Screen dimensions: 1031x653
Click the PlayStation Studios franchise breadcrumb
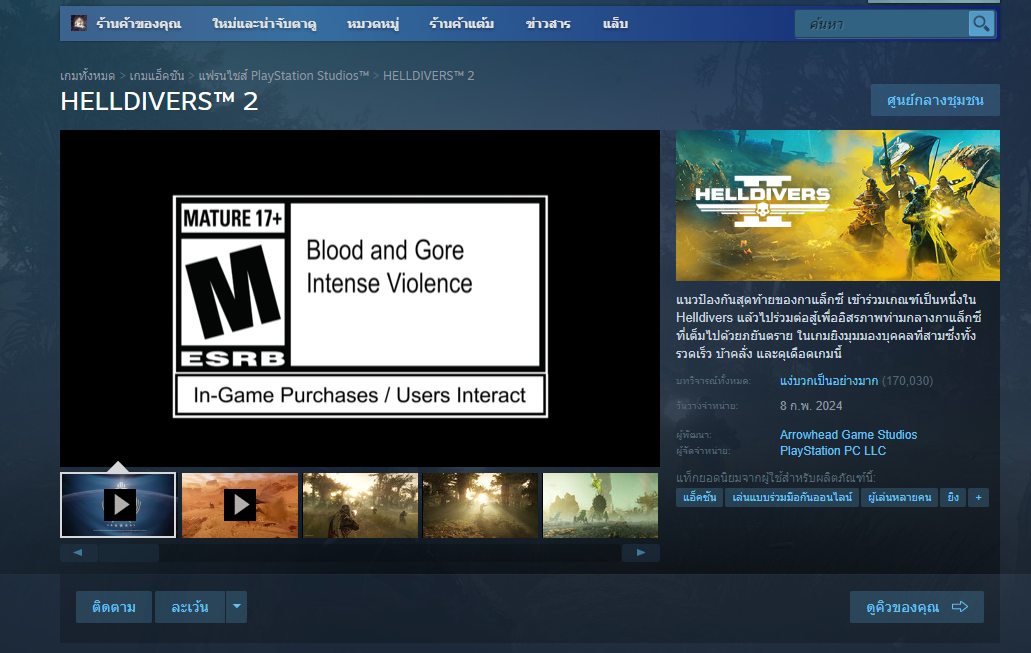coord(284,76)
